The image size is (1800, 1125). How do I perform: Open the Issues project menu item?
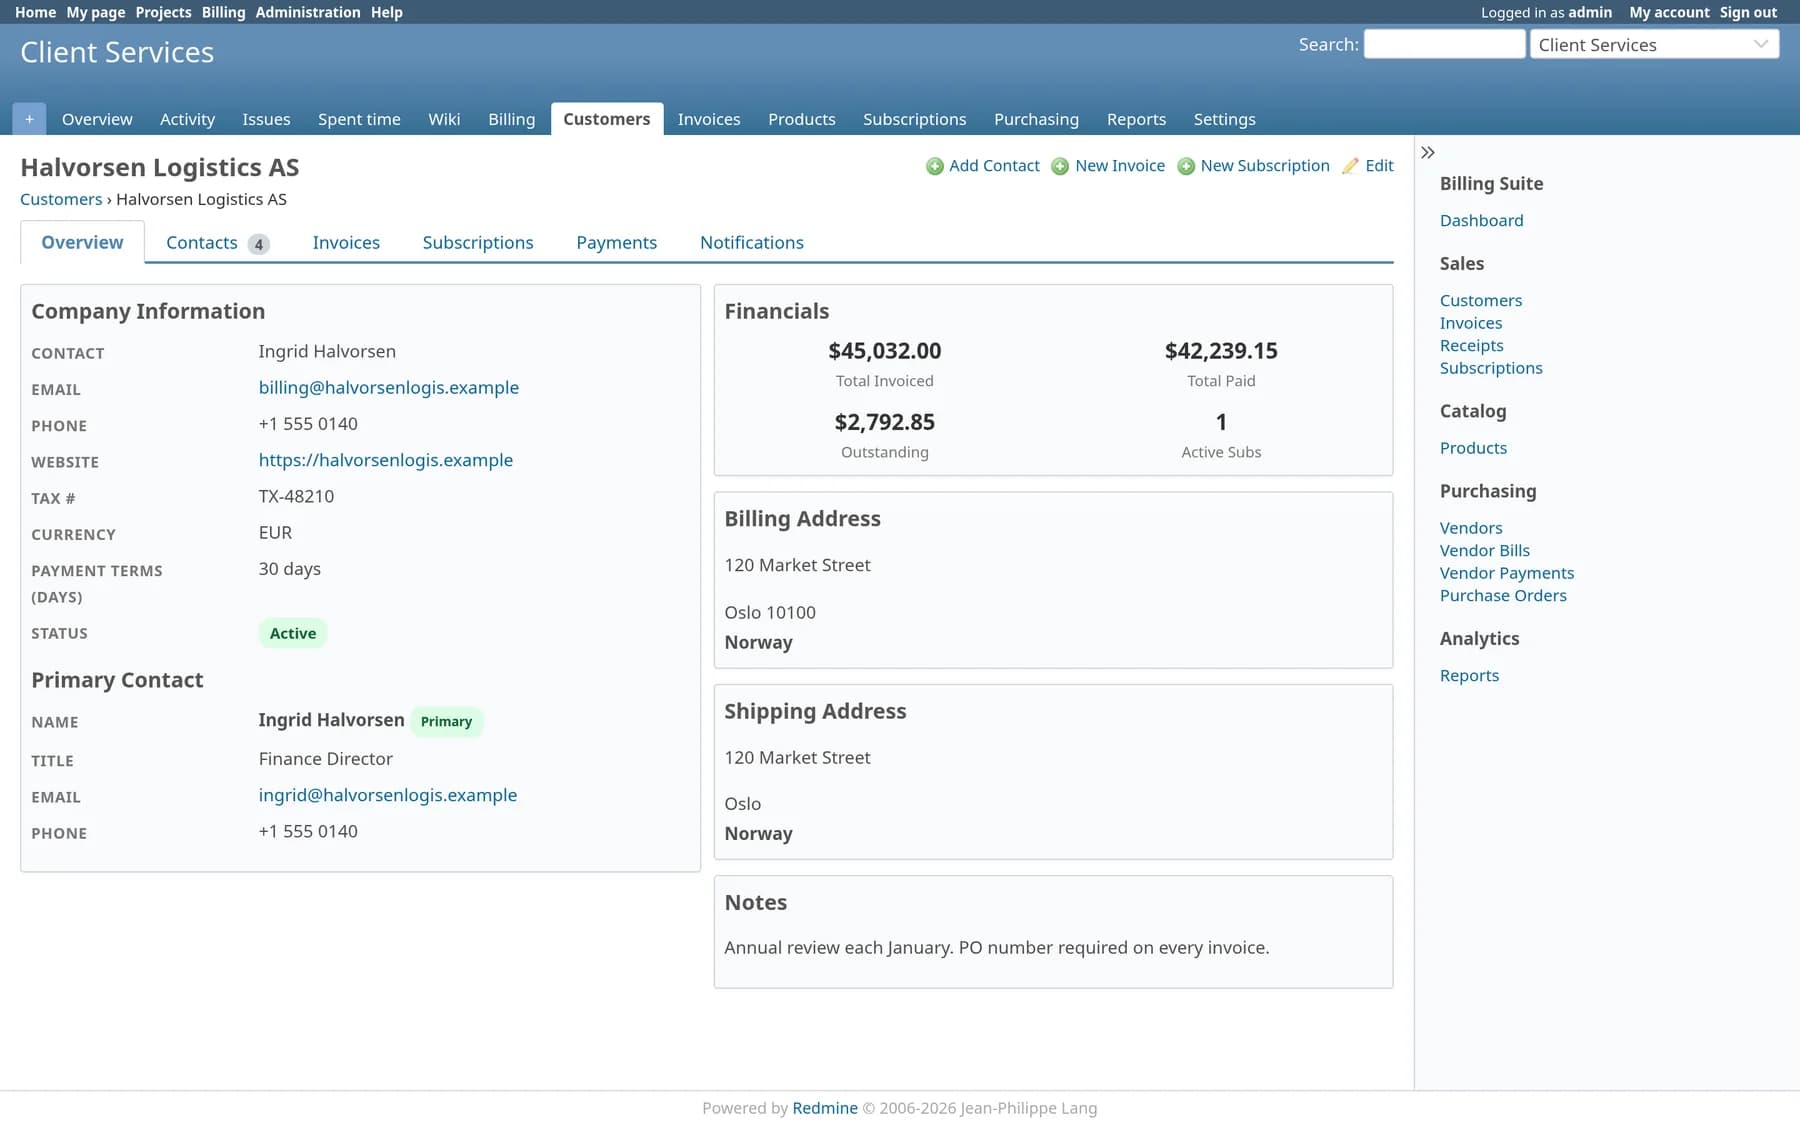[266, 119]
